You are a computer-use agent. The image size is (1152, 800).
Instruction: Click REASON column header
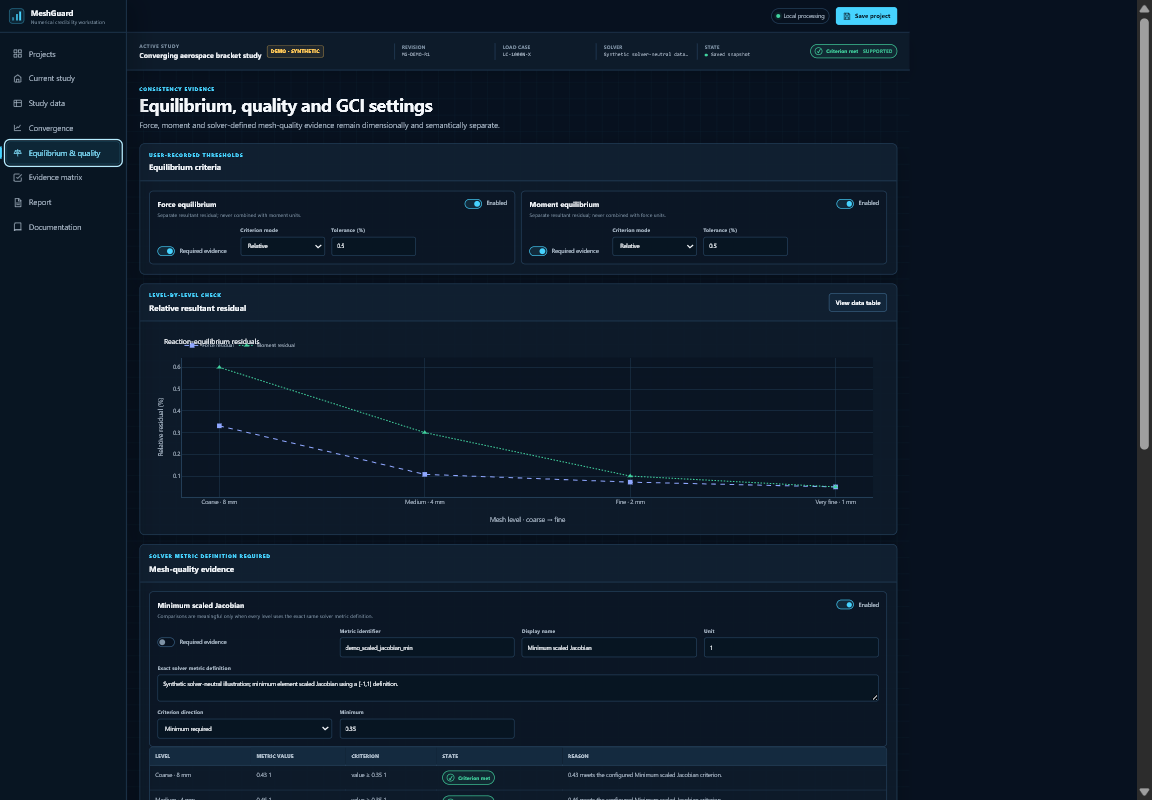pyautogui.click(x=577, y=756)
